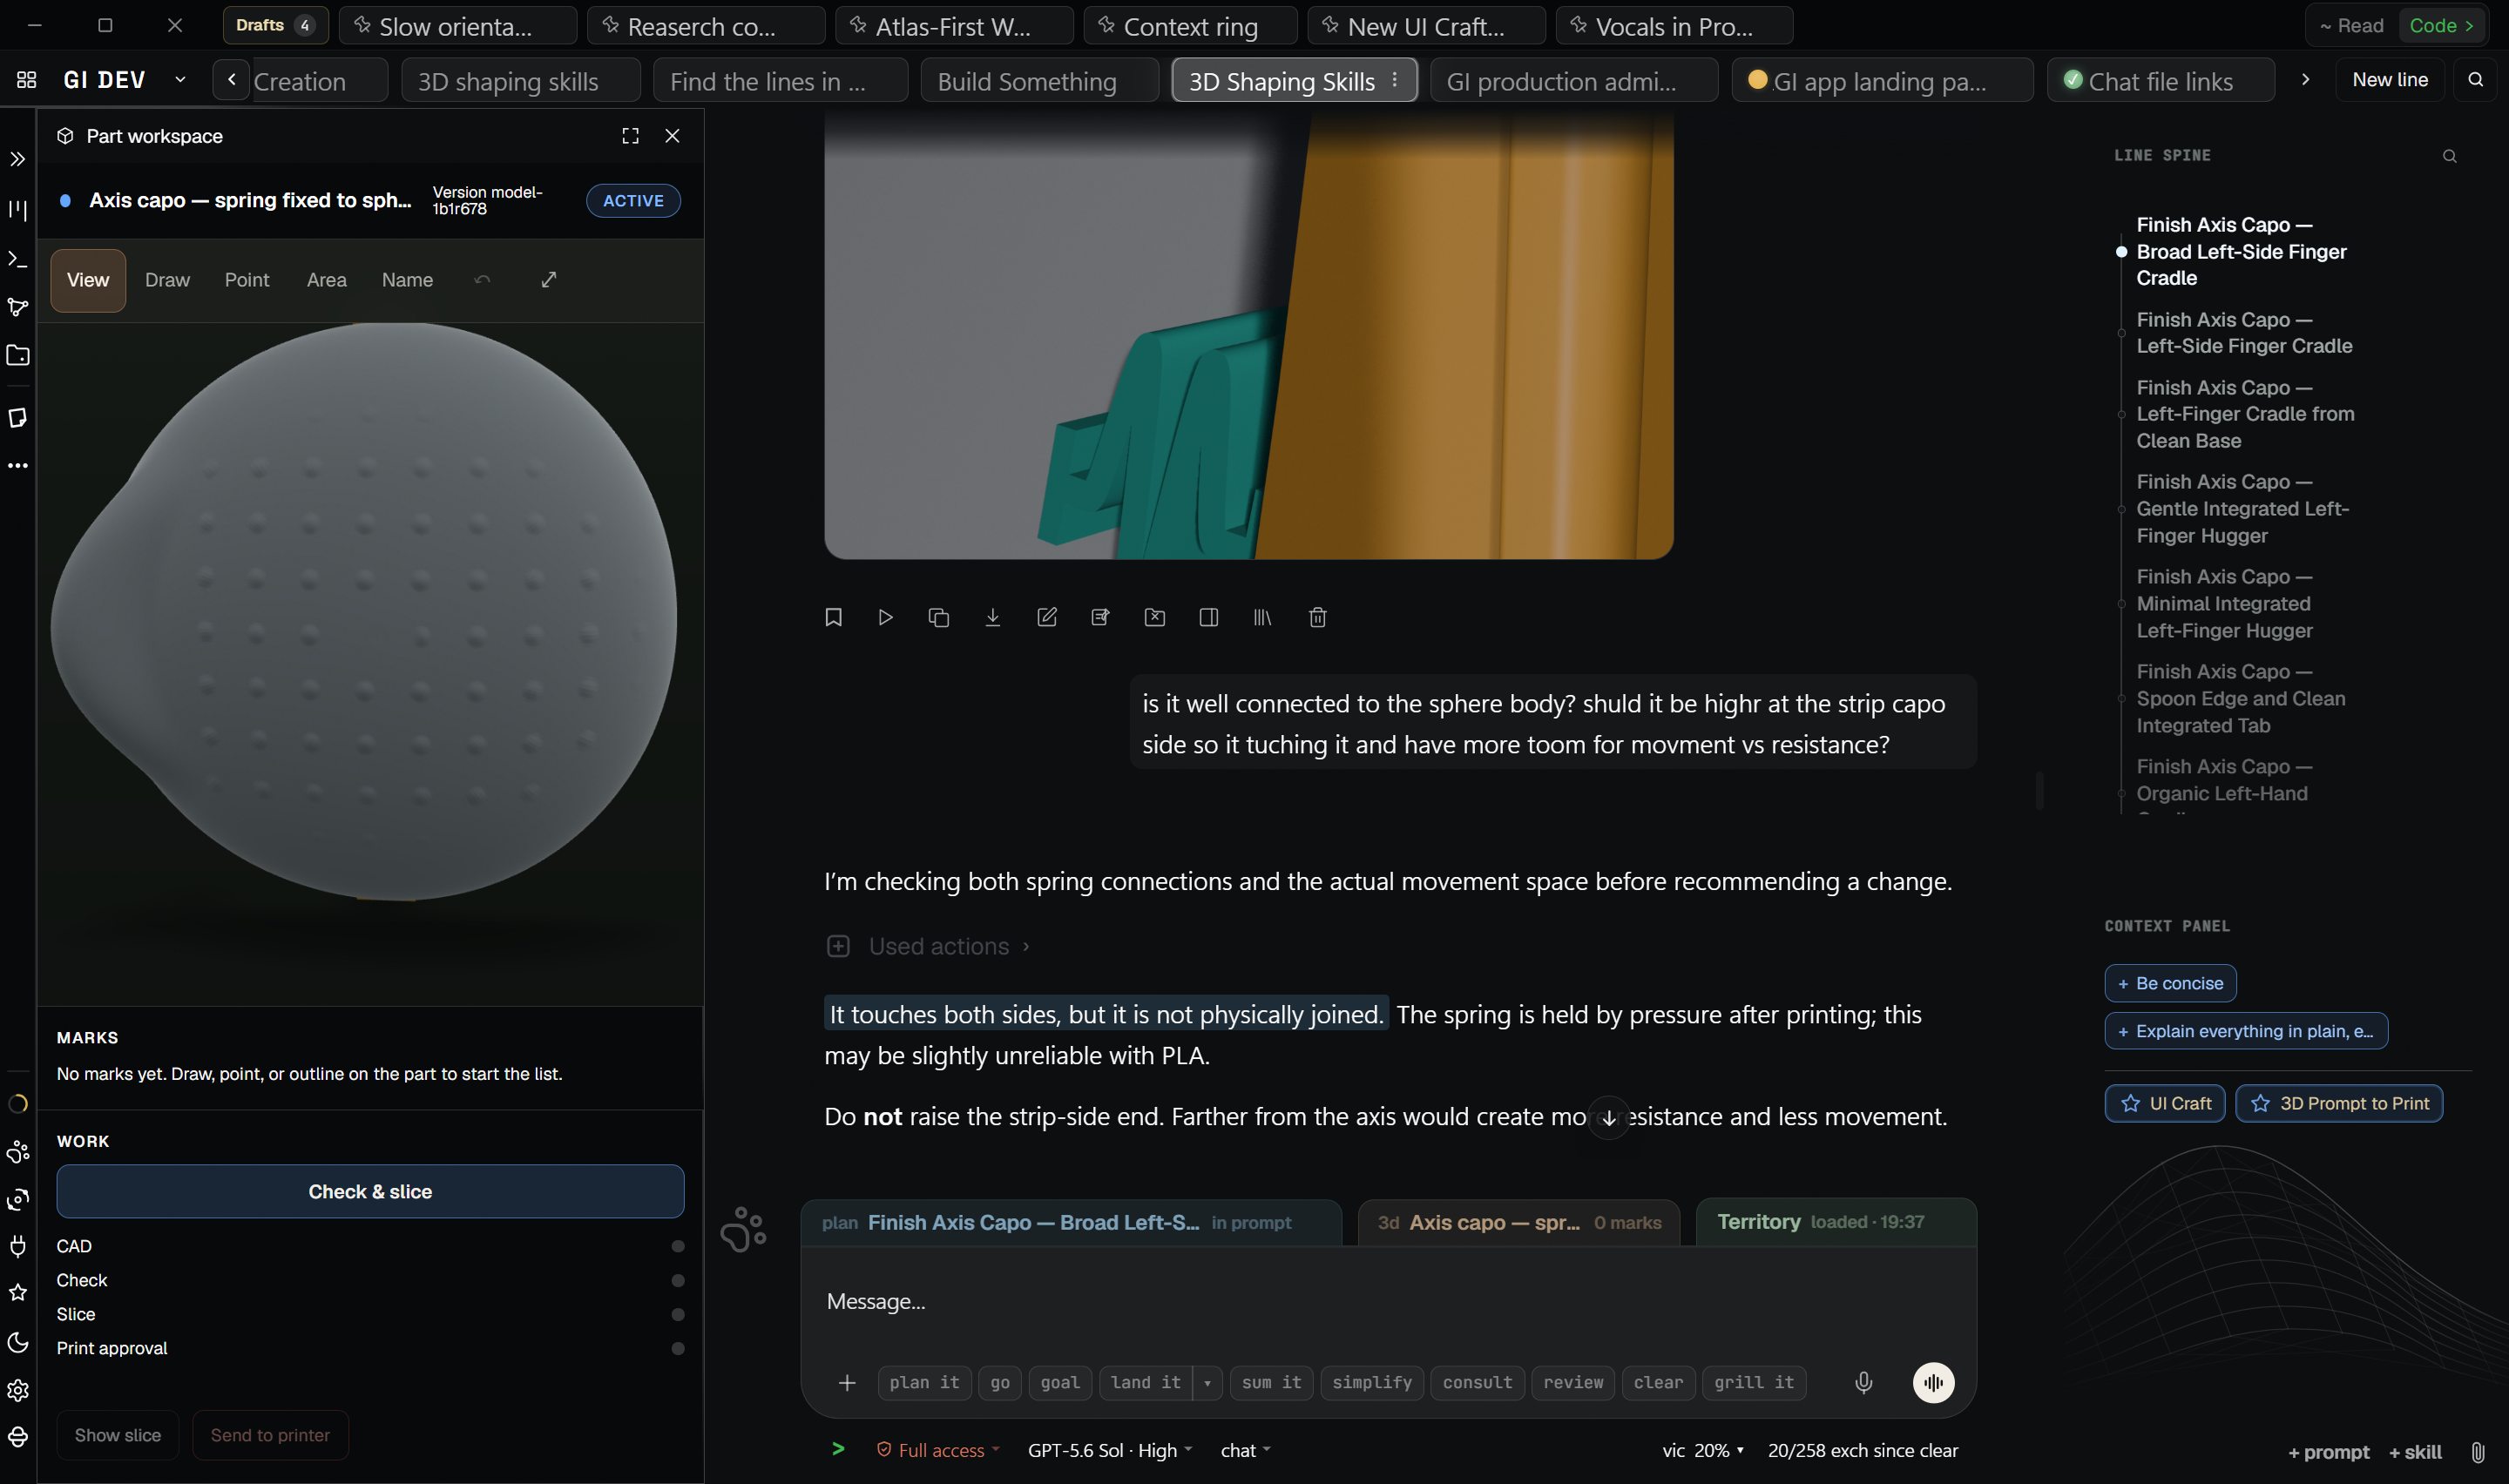The width and height of the screenshot is (2509, 1484).
Task: Select the Point mode in Part workspace
Action: point(247,280)
